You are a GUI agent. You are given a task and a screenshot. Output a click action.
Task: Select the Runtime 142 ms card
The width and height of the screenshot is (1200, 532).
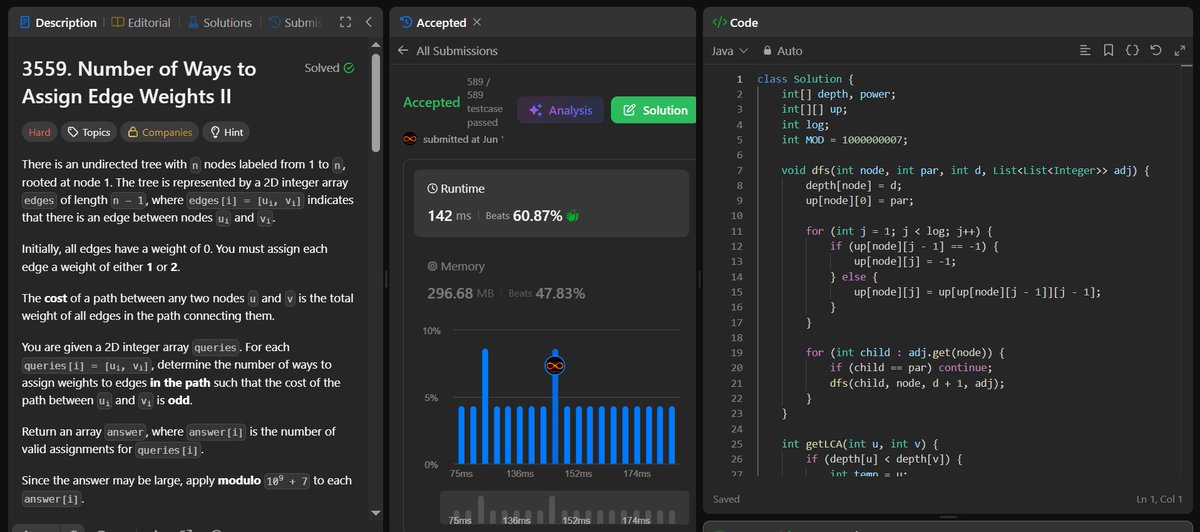click(552, 204)
